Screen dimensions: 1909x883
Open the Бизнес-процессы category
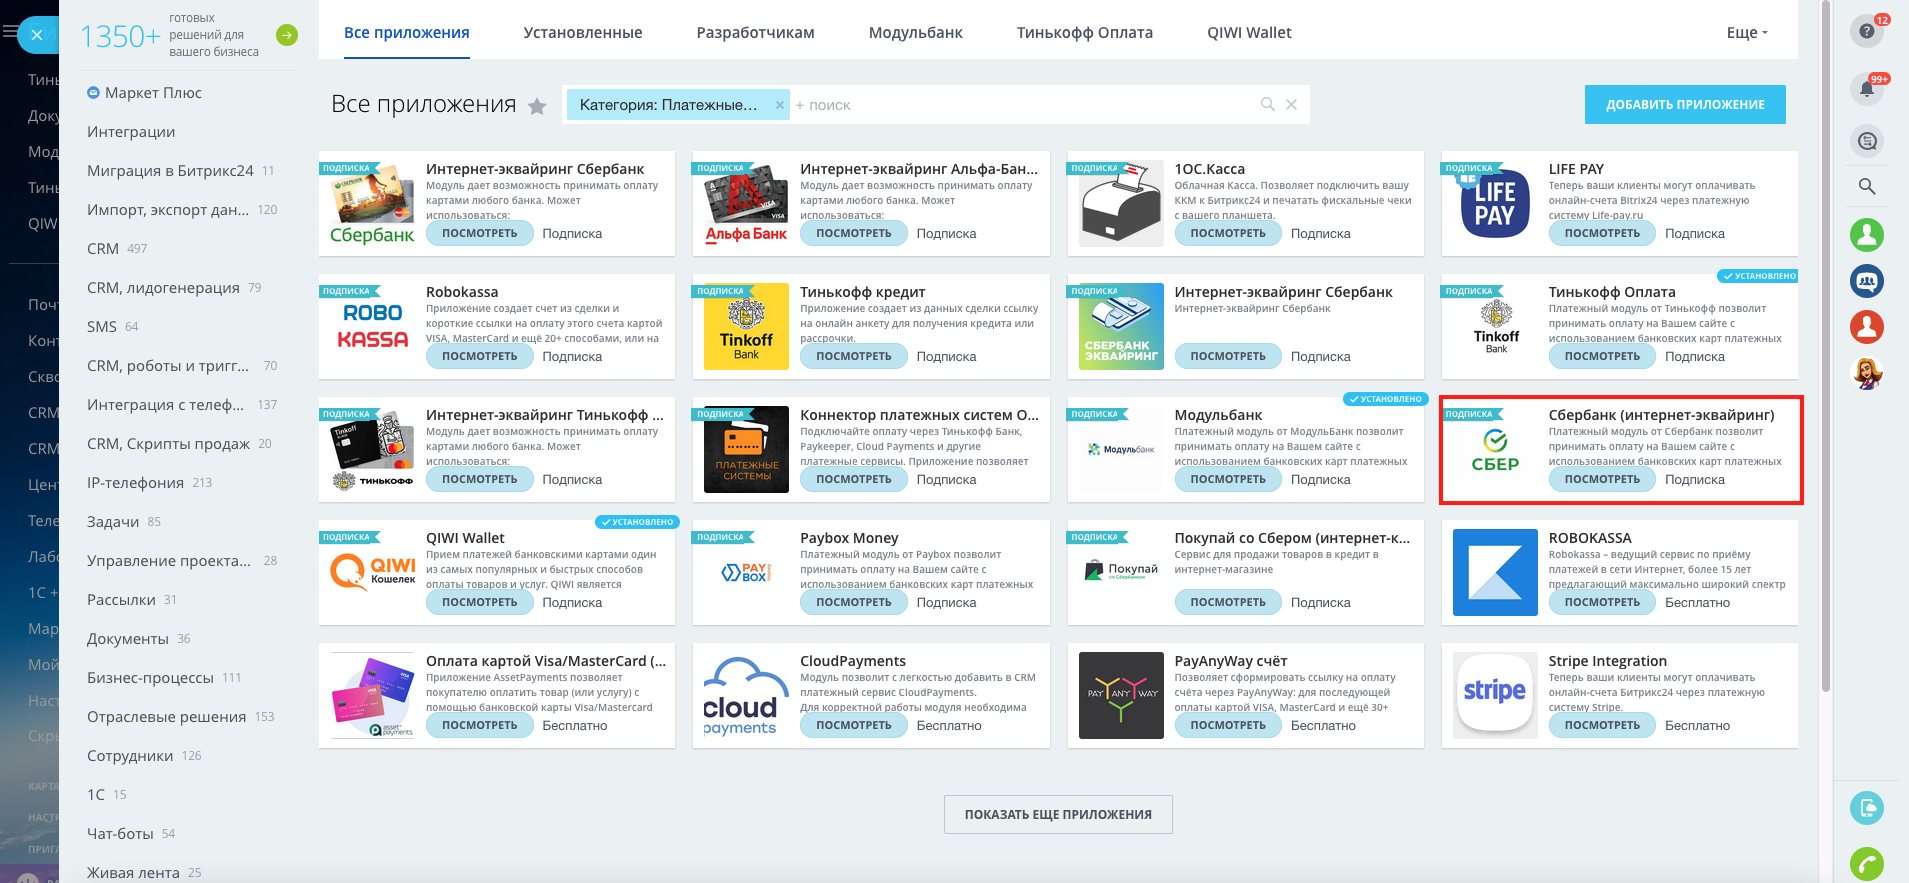point(150,678)
